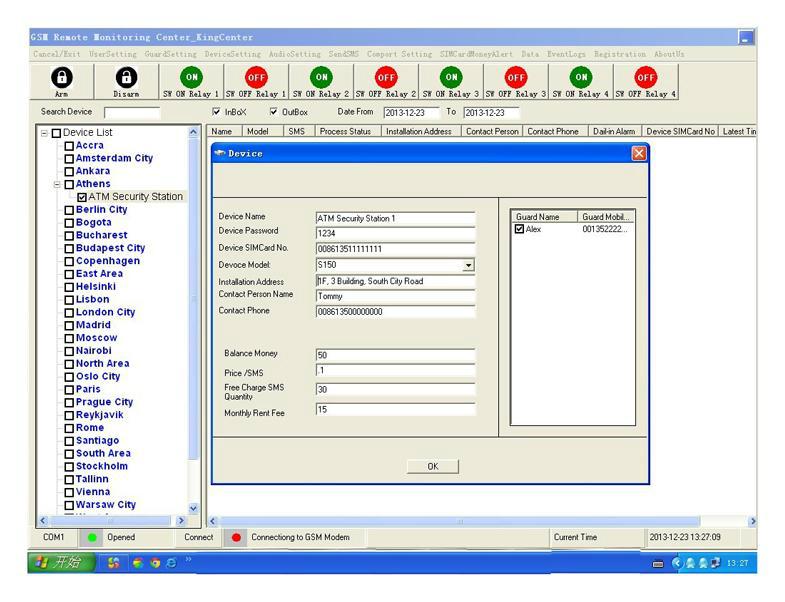Switch on Relay 3 with green ON
The height and width of the screenshot is (602, 785).
451,77
